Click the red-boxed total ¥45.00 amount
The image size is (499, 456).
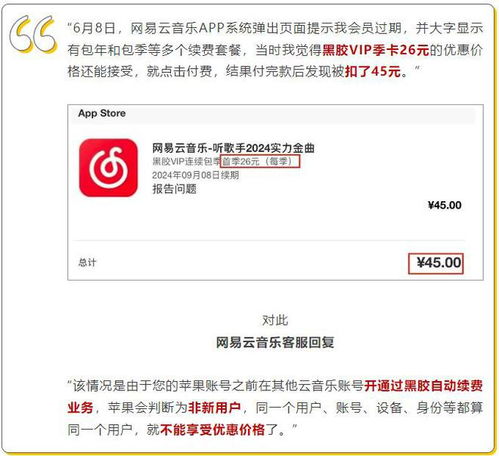436,263
